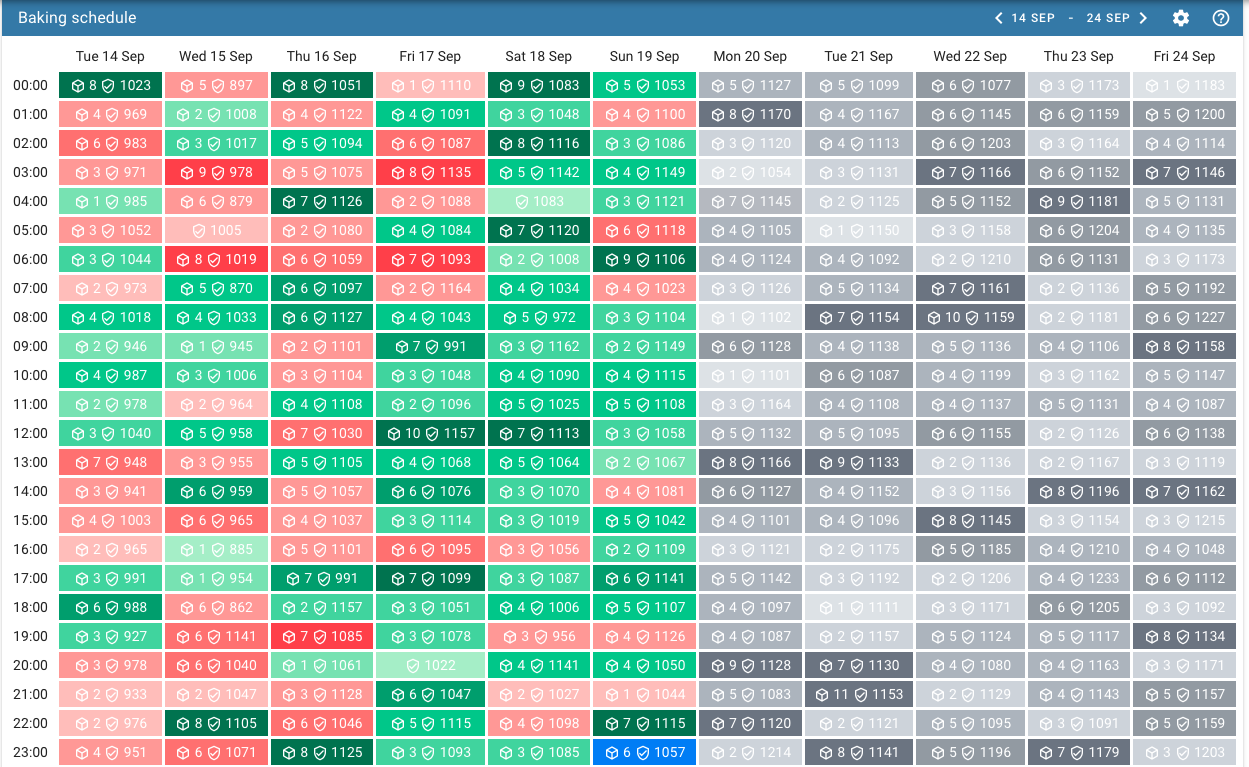Image resolution: width=1249 pixels, height=767 pixels.
Task: Open the cell showing only 1022
Action: pos(430,666)
